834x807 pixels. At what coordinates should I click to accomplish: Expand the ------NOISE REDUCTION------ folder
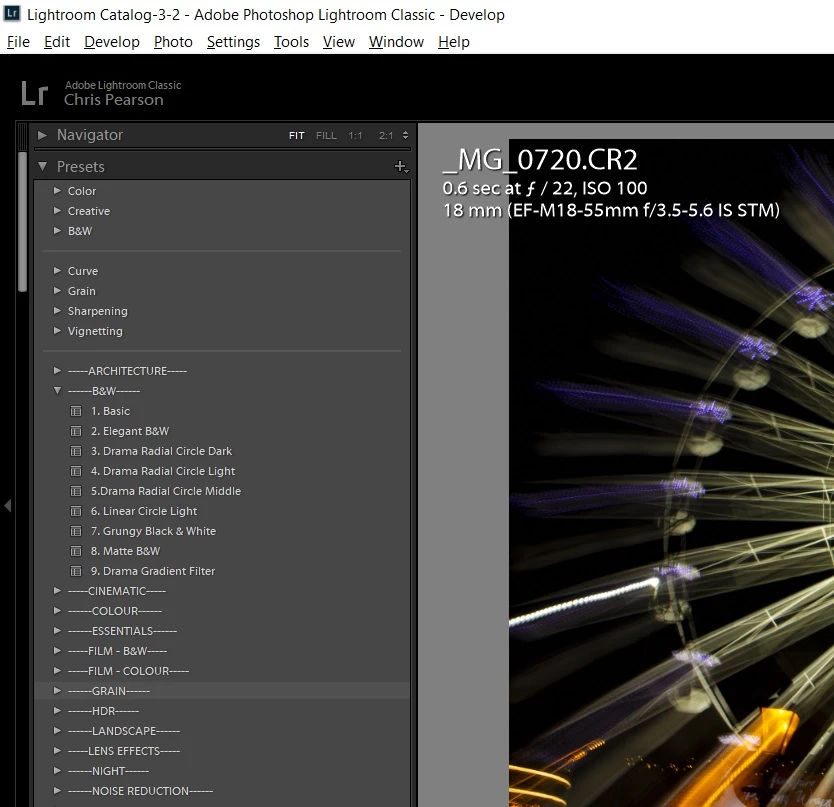57,791
